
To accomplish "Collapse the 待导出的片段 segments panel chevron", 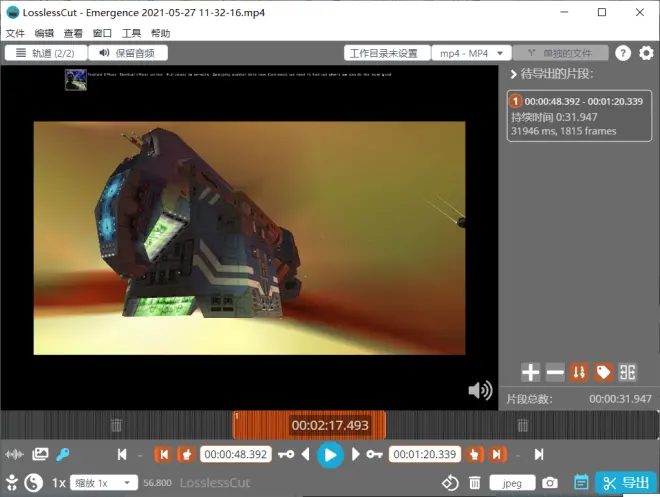I will tap(513, 74).
